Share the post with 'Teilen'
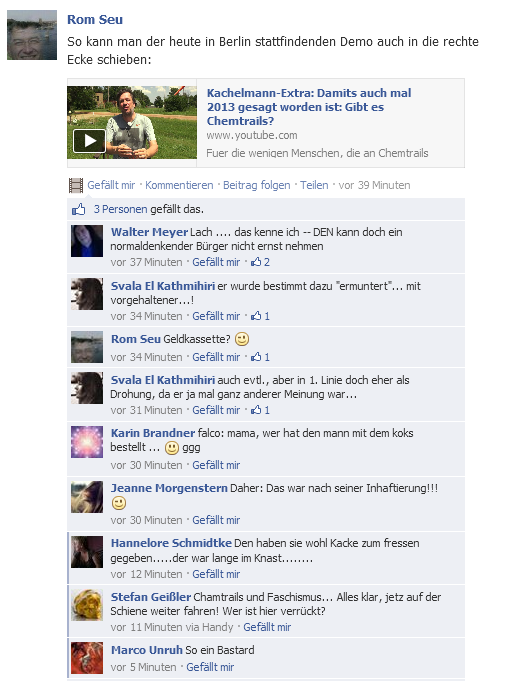This screenshot has height=681, width=518. [x=314, y=185]
